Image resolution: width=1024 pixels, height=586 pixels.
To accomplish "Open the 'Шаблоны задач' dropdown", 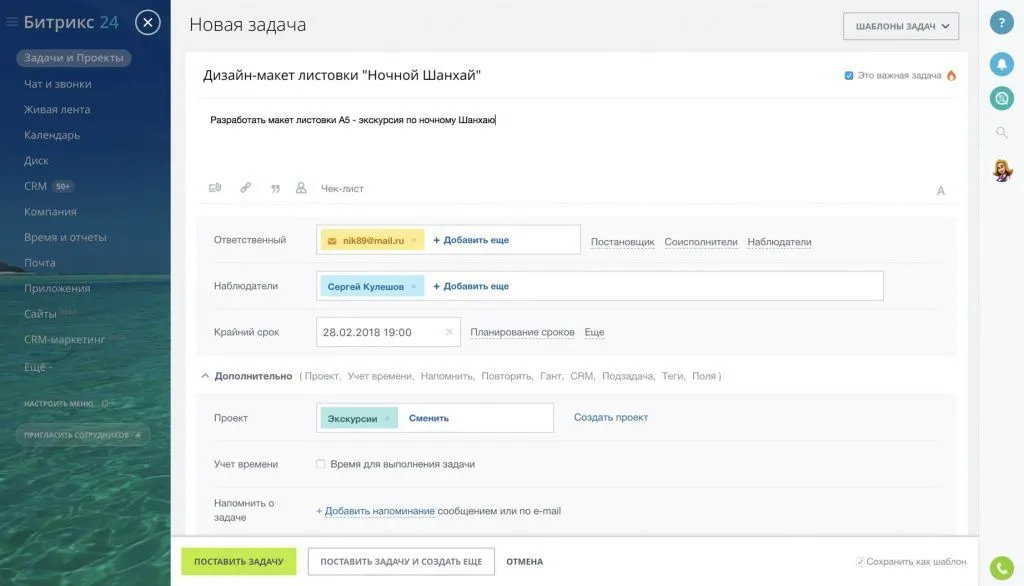I will [898, 25].
